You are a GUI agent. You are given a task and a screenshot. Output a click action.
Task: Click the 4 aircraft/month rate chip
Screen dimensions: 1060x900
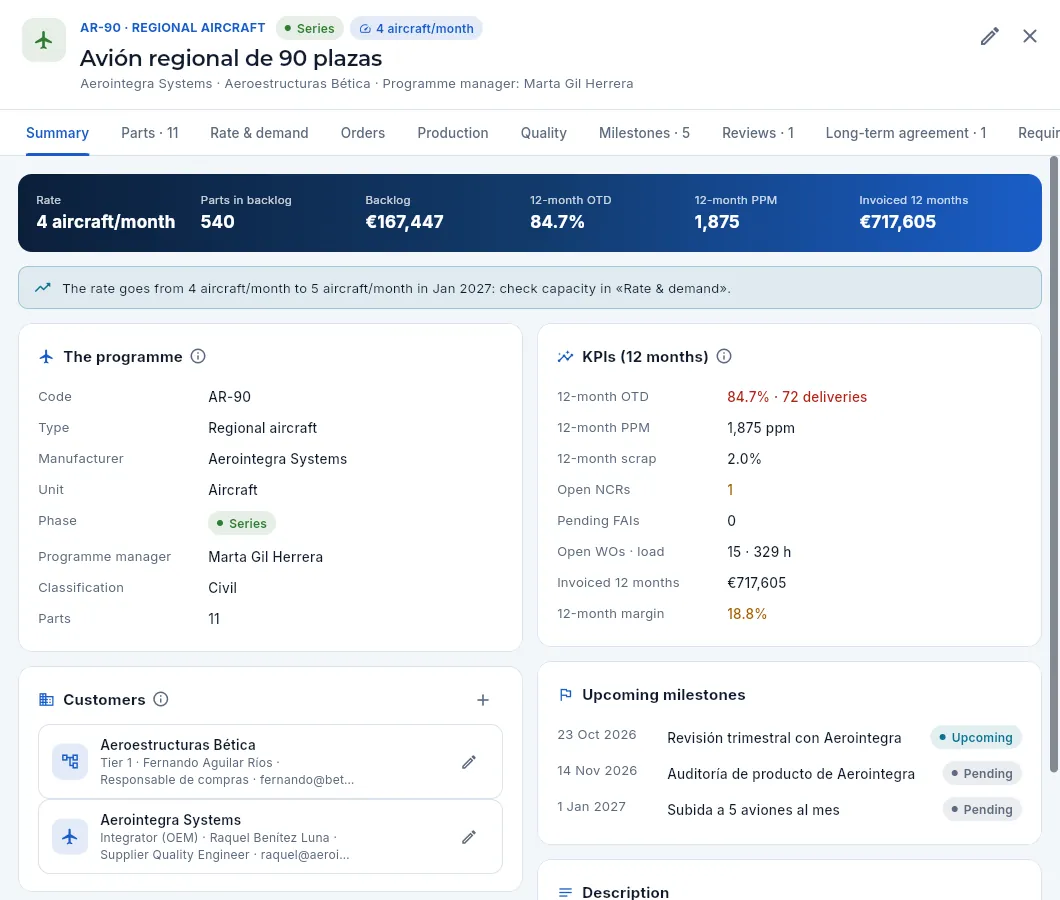[416, 28]
